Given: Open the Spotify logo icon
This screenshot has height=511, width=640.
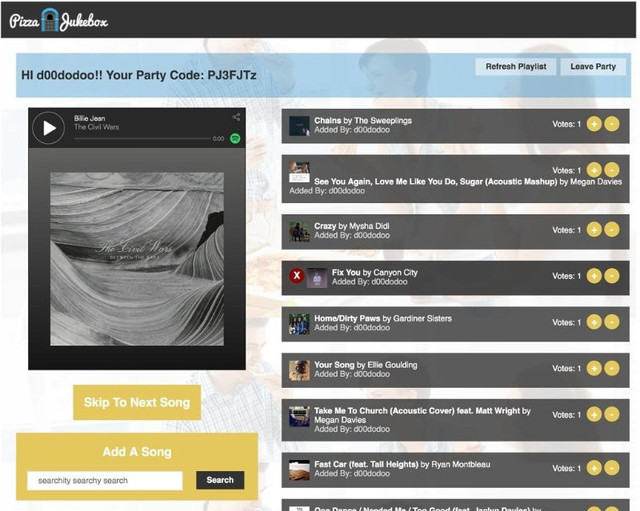Looking at the screenshot, I should (x=235, y=138).
